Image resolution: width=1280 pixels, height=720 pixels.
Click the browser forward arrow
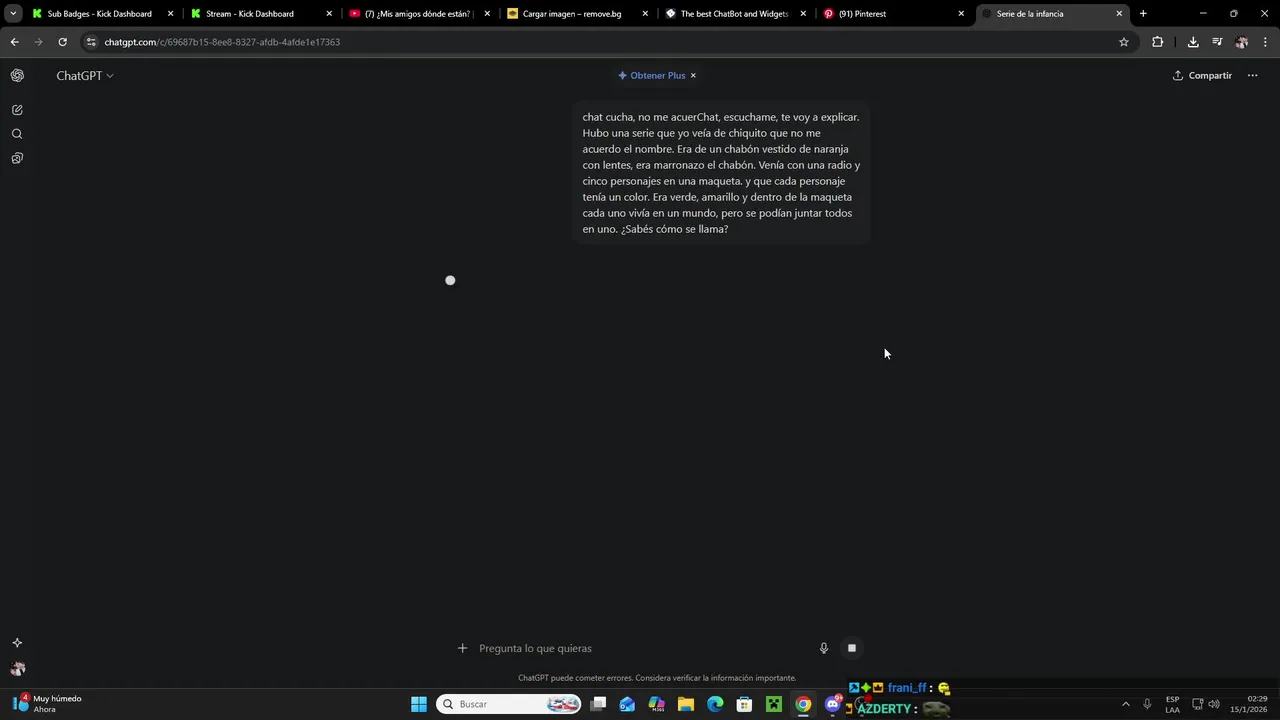[38, 42]
